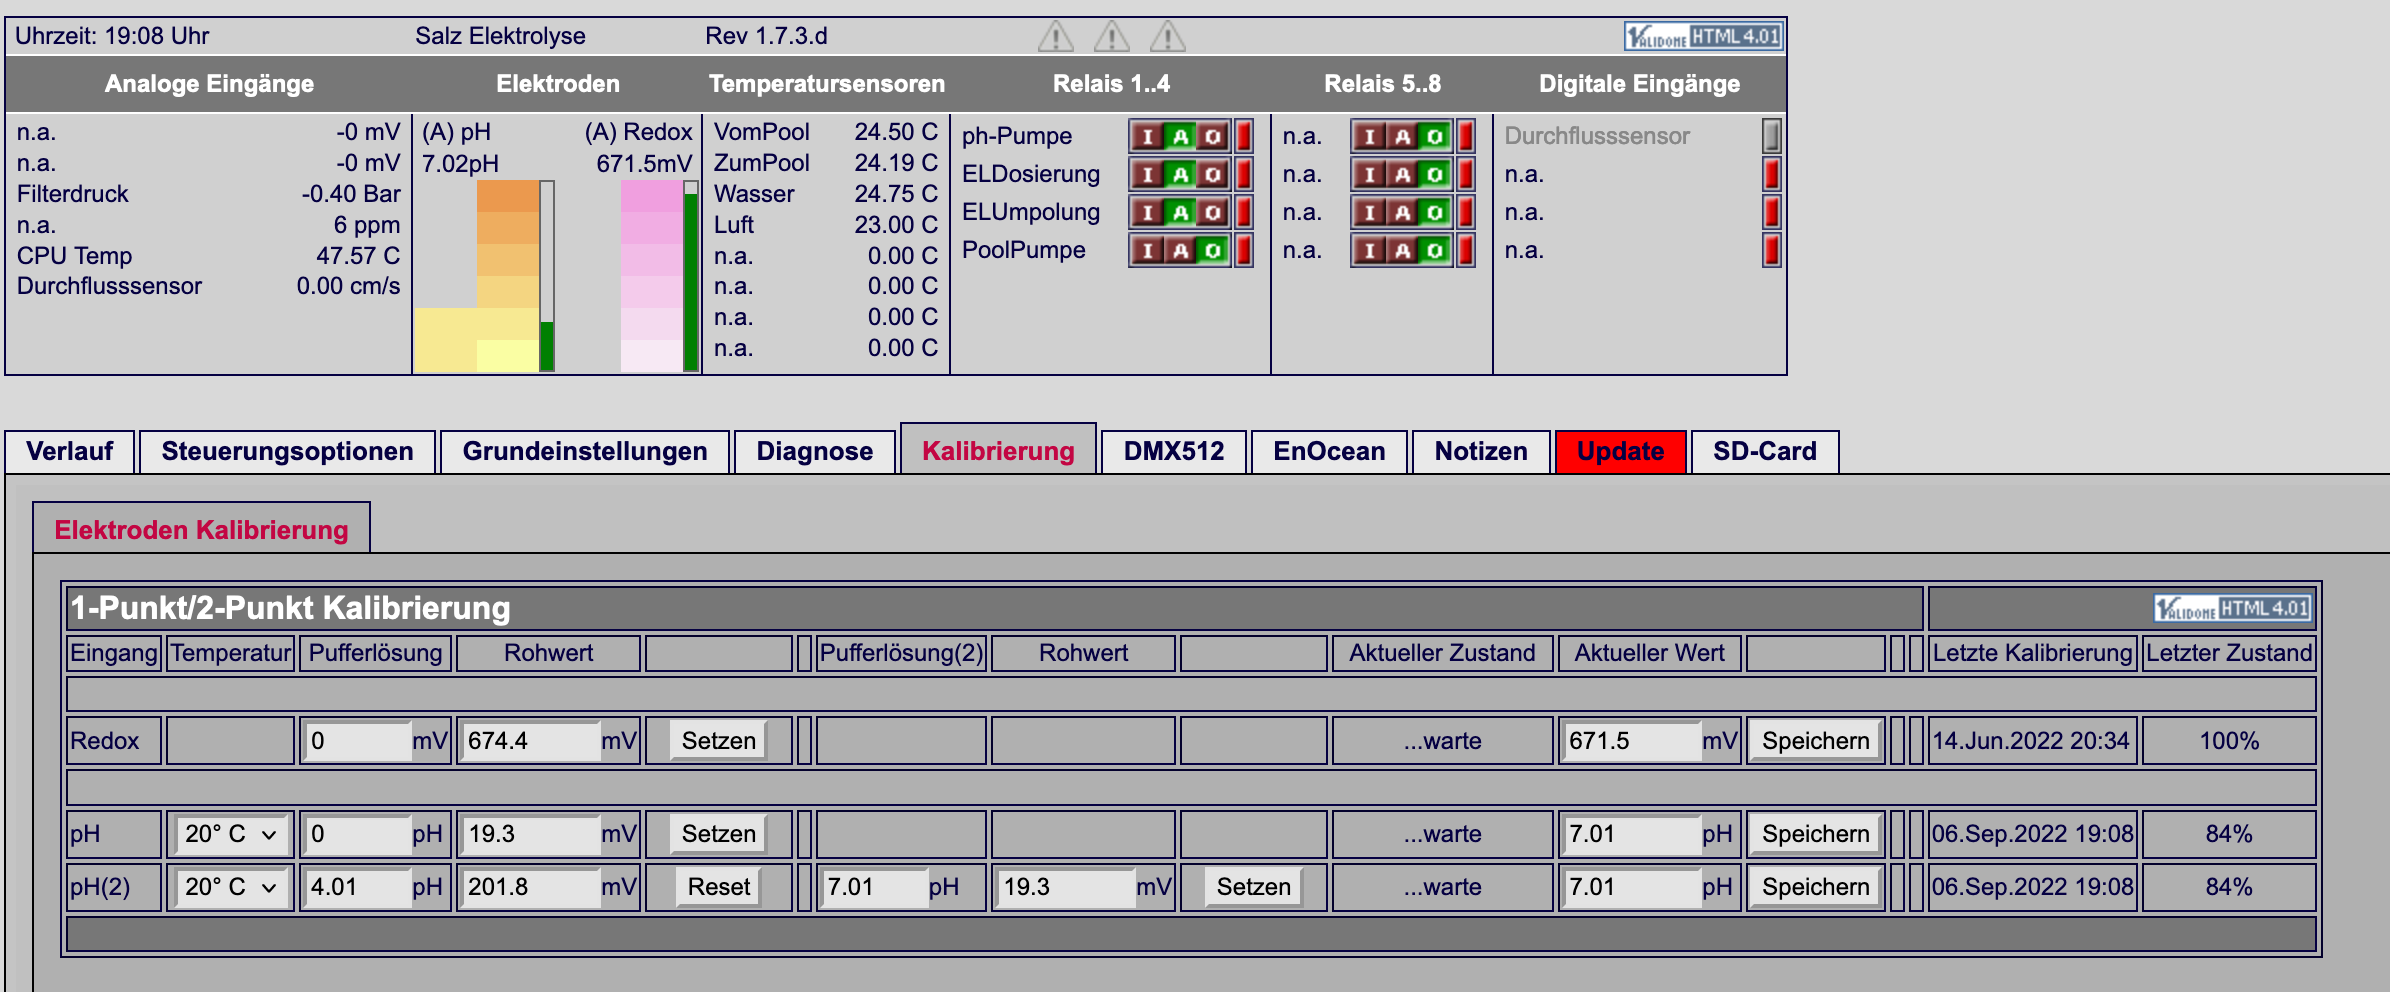Select A mode for ELUmpolung relay
2390x992 pixels.
[1181, 212]
